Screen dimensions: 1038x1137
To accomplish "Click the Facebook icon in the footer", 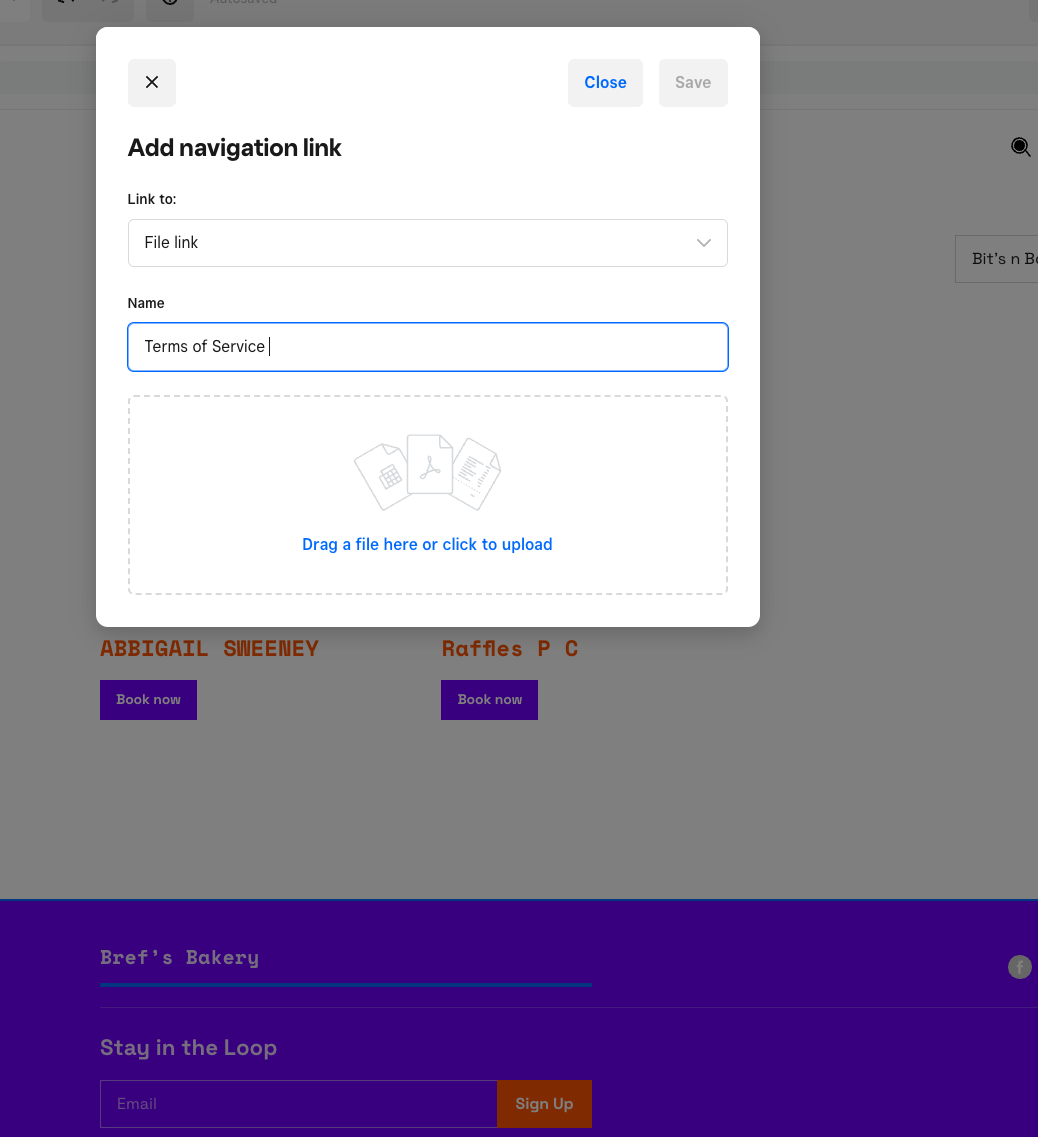I will (1020, 967).
